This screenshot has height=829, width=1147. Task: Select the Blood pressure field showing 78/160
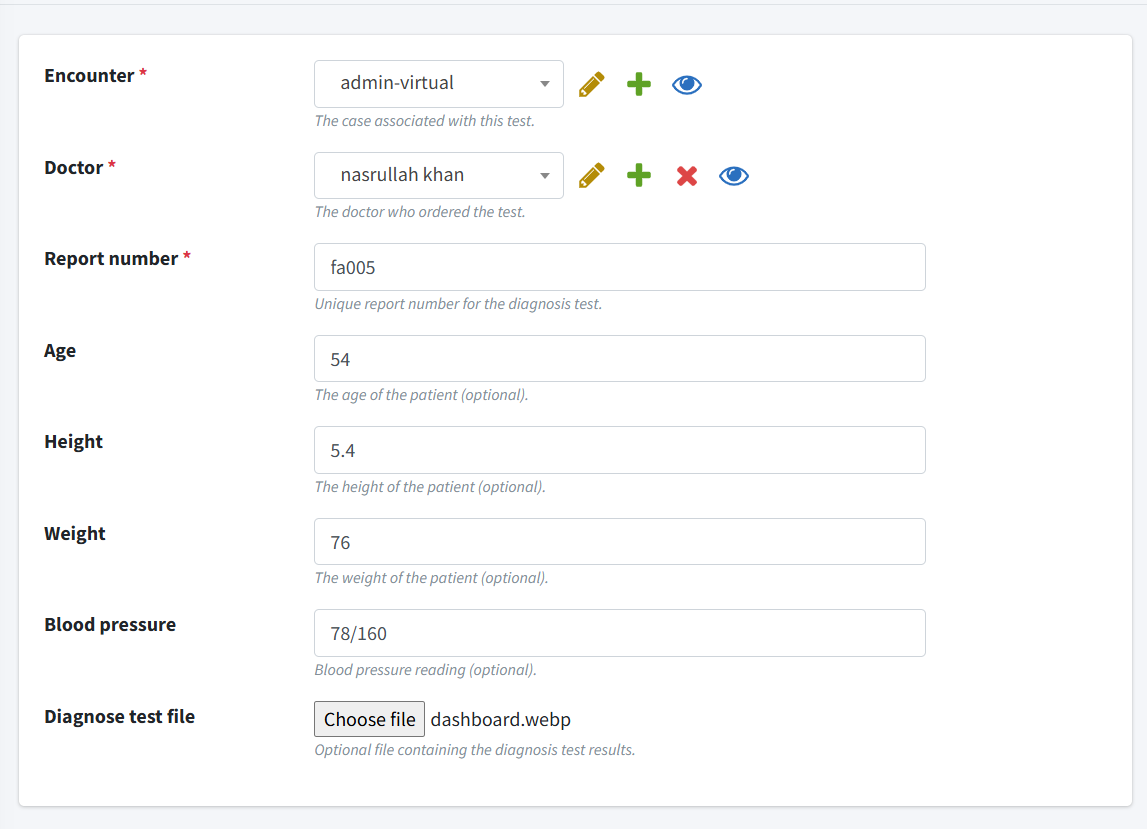(x=619, y=632)
